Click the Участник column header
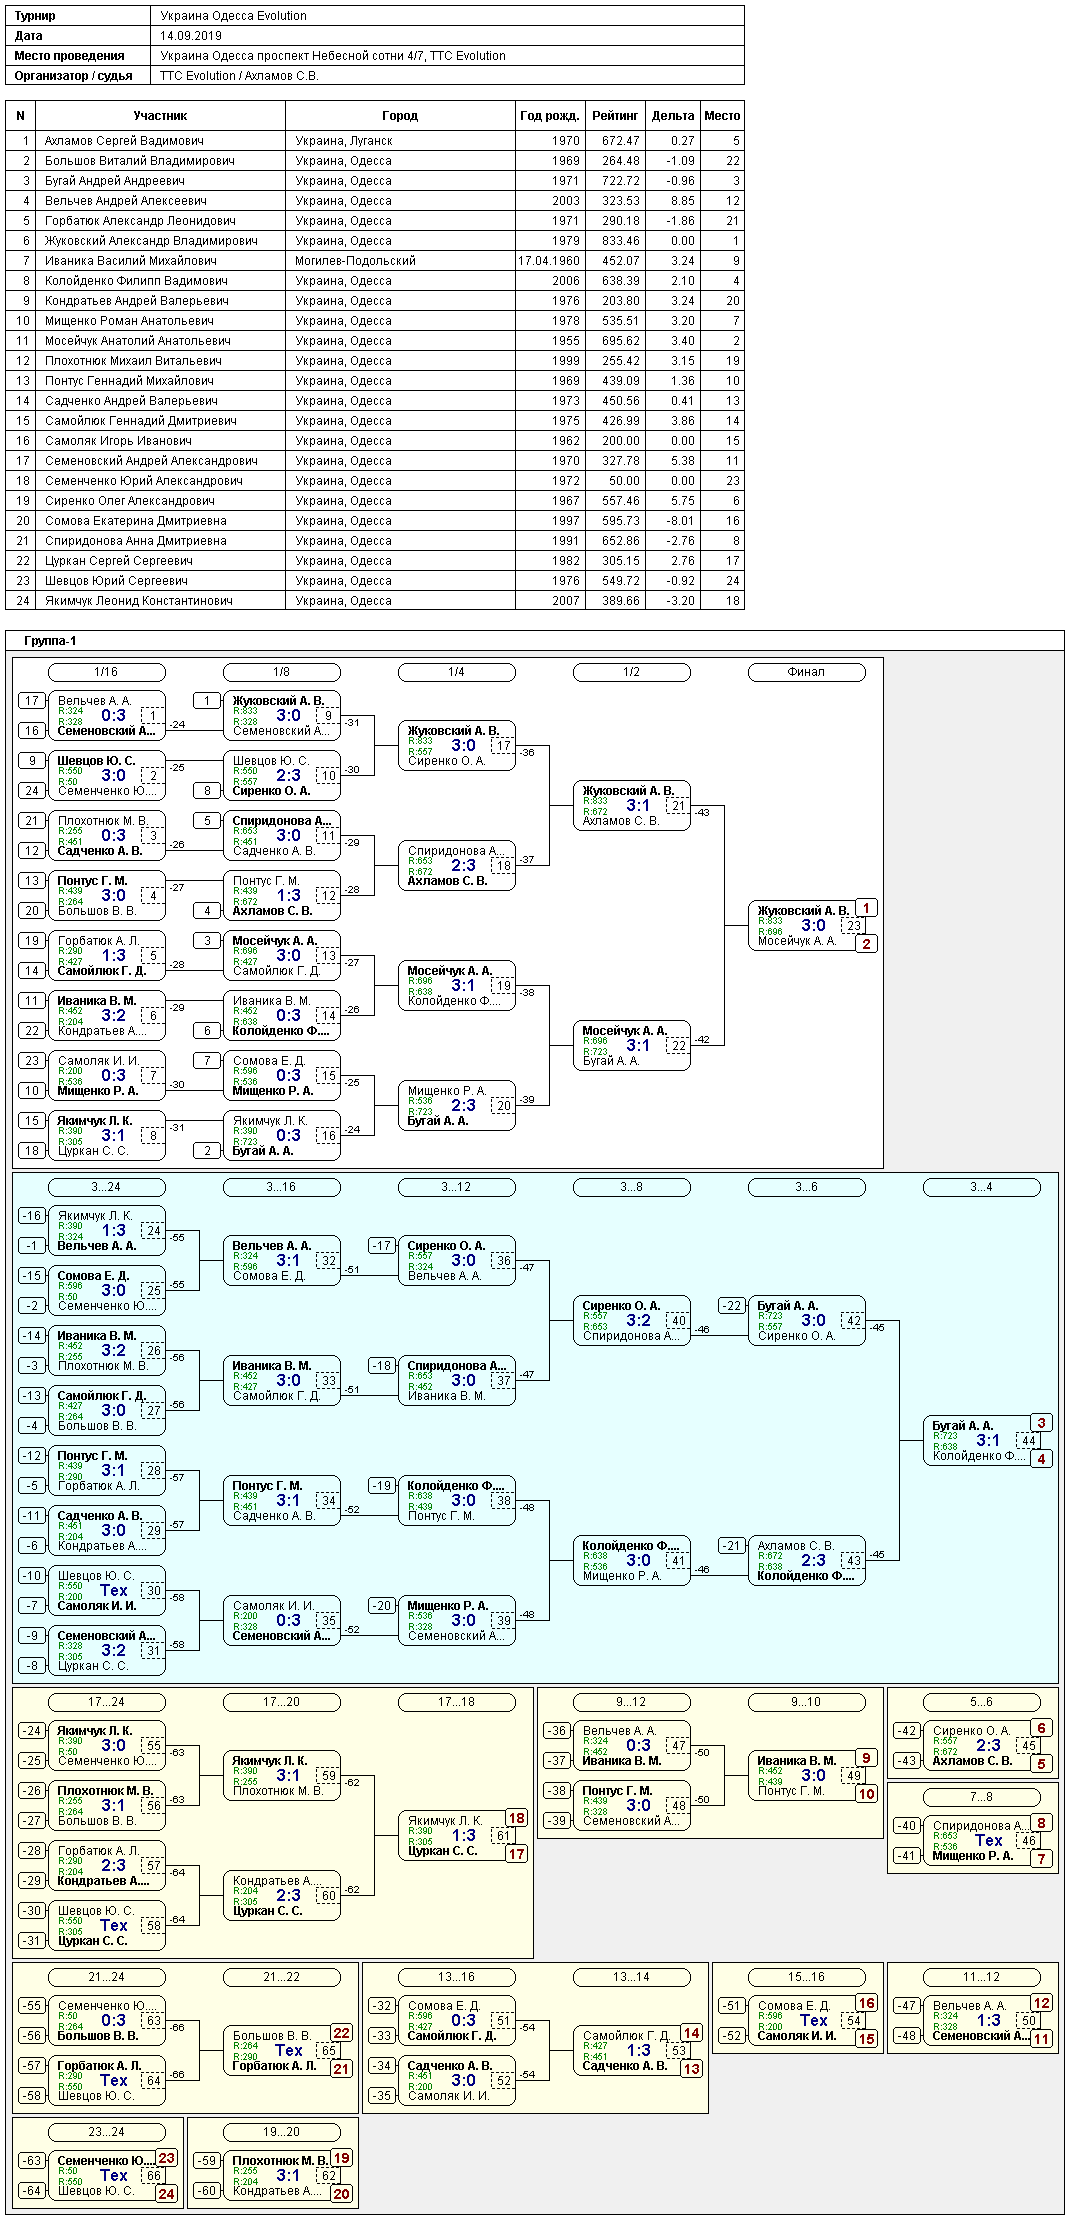1070x2220 pixels. [x=160, y=116]
